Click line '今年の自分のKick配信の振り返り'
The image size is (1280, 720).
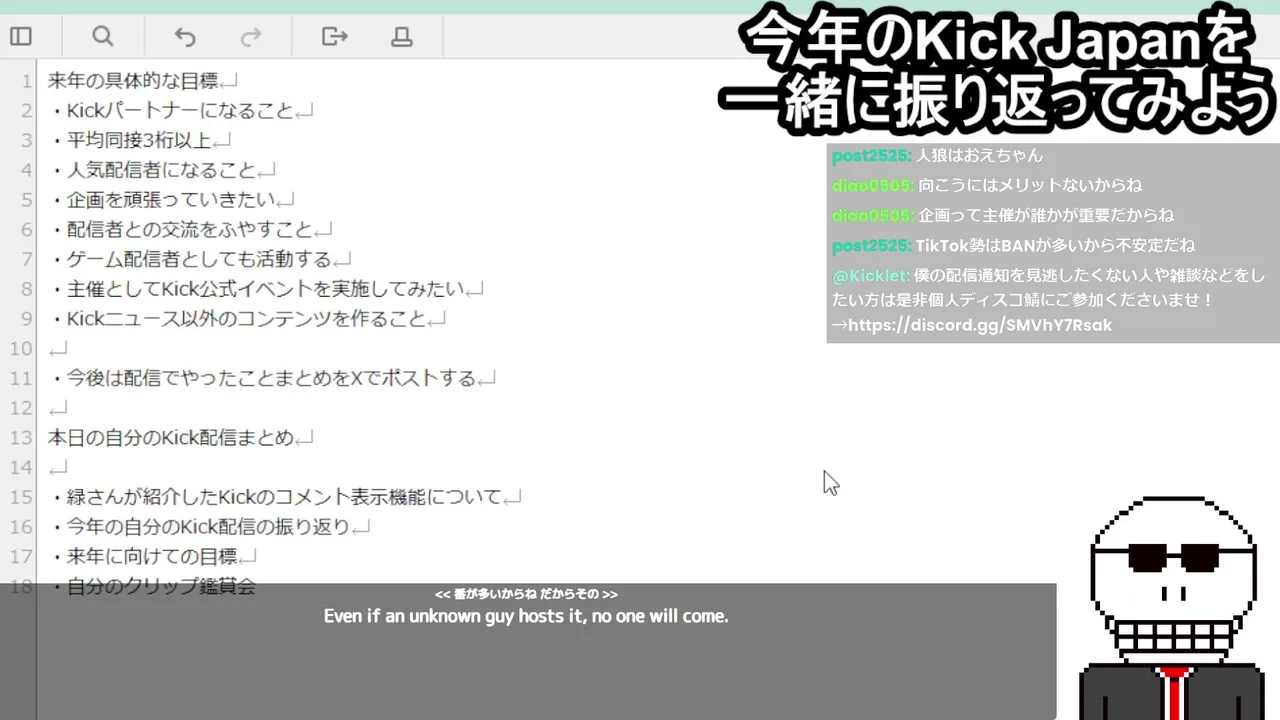coord(199,526)
